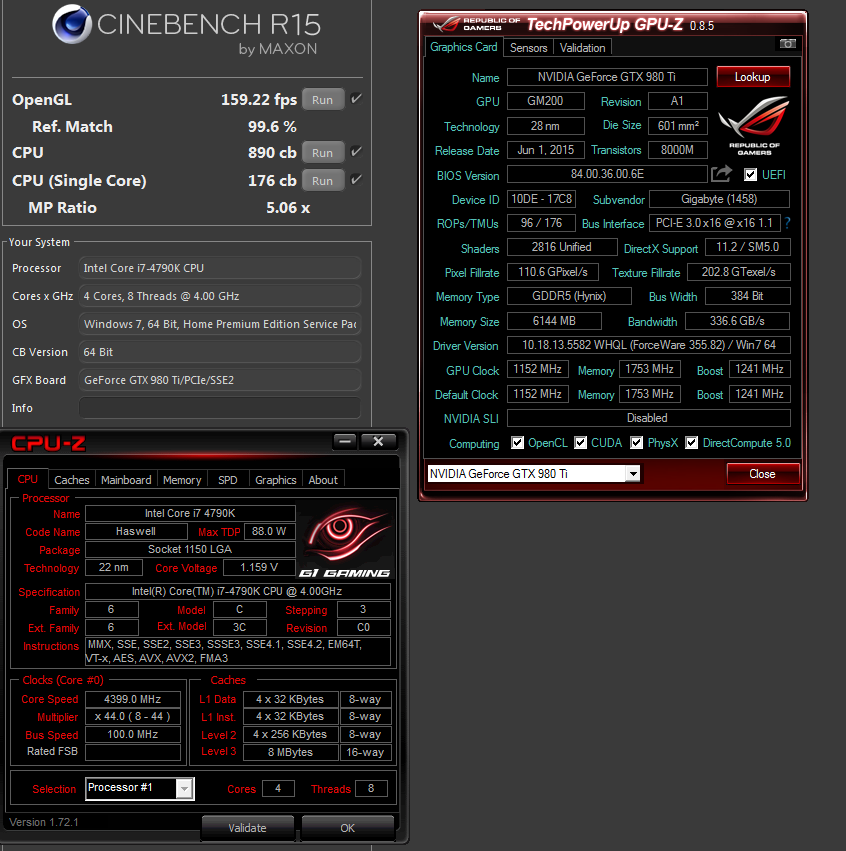Screen dimensions: 846x851
Task: Click the Cinebench R15 sphere logo
Action: tap(72, 24)
